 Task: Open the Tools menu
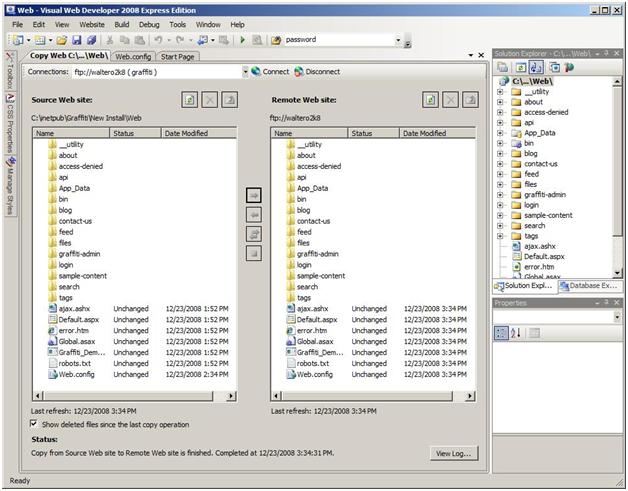177,24
